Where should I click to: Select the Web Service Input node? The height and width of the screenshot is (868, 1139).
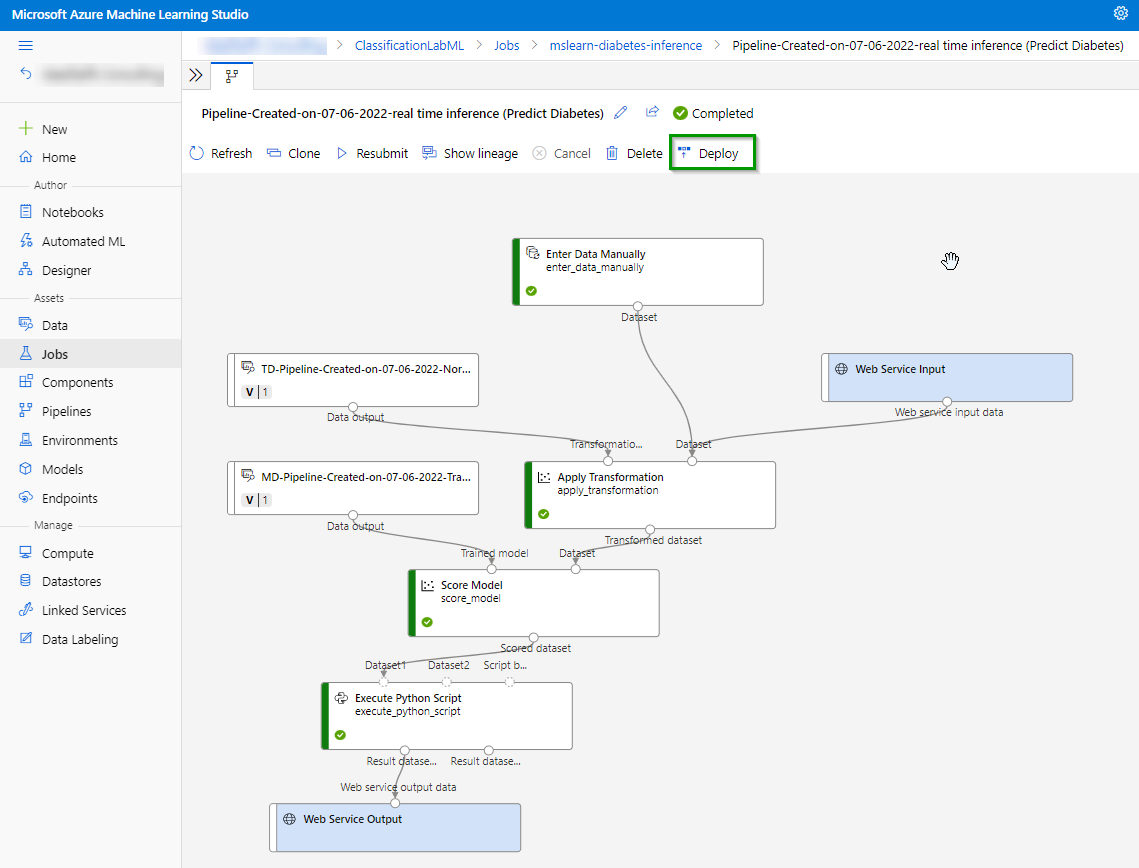(x=946, y=376)
